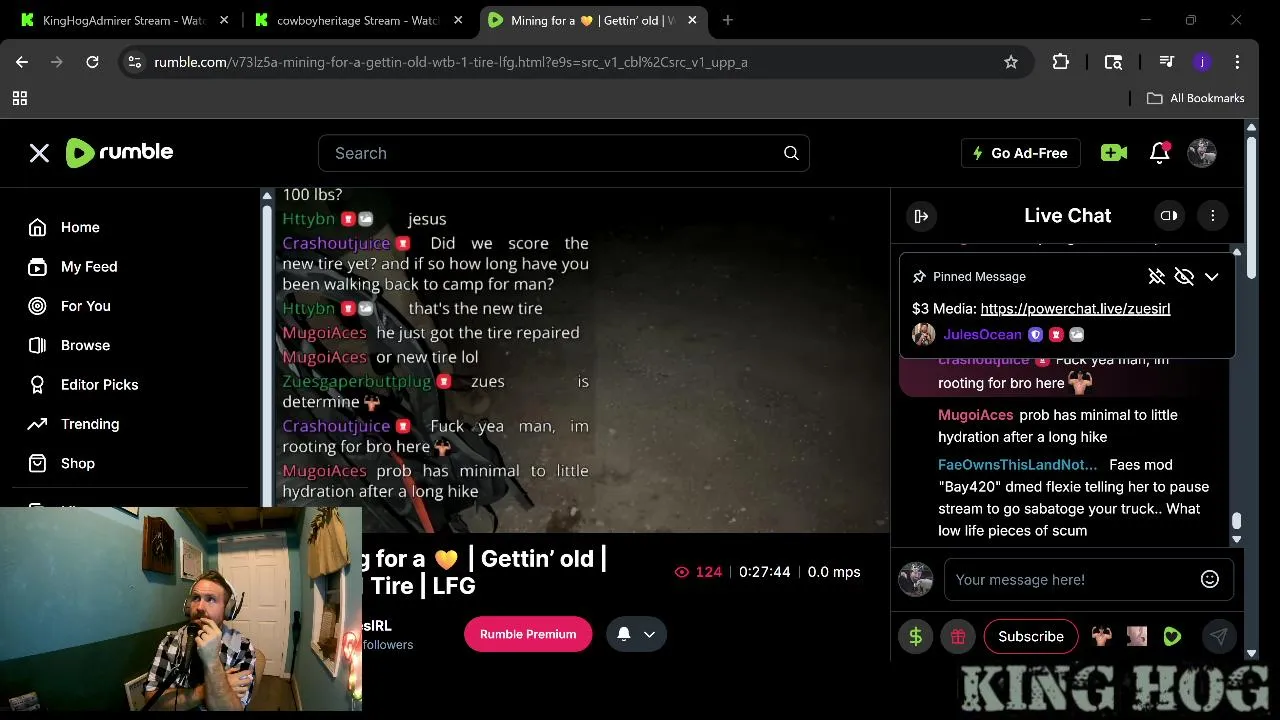Collapse the pinned message chevron
1280x720 pixels.
[1212, 277]
